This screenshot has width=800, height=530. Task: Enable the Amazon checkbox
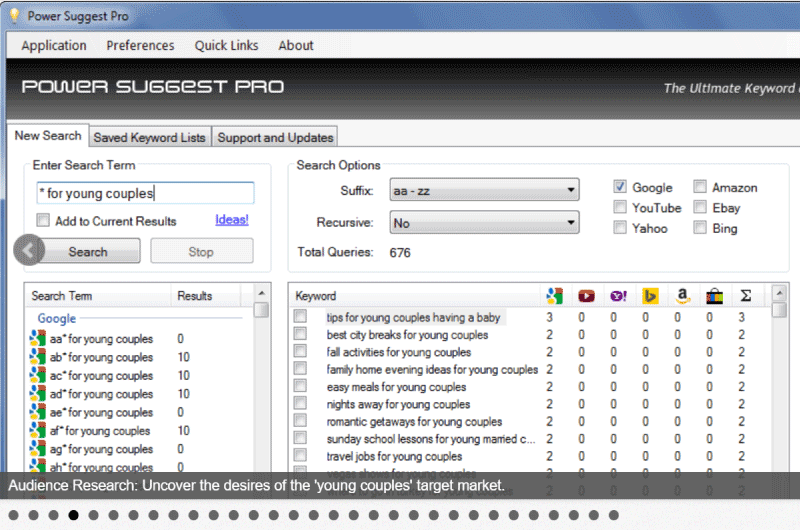[x=699, y=187]
